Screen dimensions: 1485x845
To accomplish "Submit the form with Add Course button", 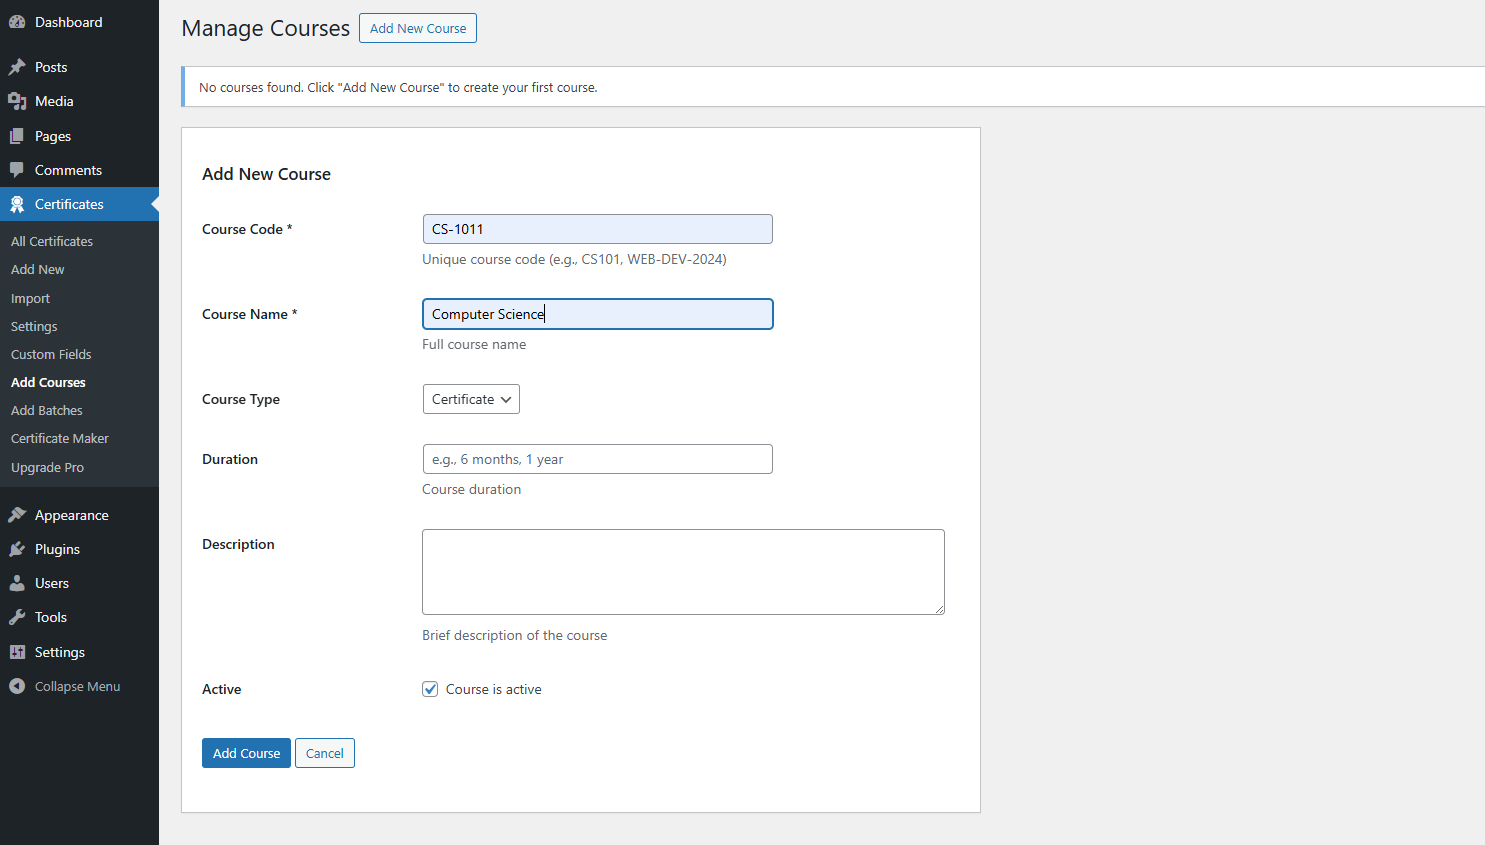I will [x=246, y=753].
